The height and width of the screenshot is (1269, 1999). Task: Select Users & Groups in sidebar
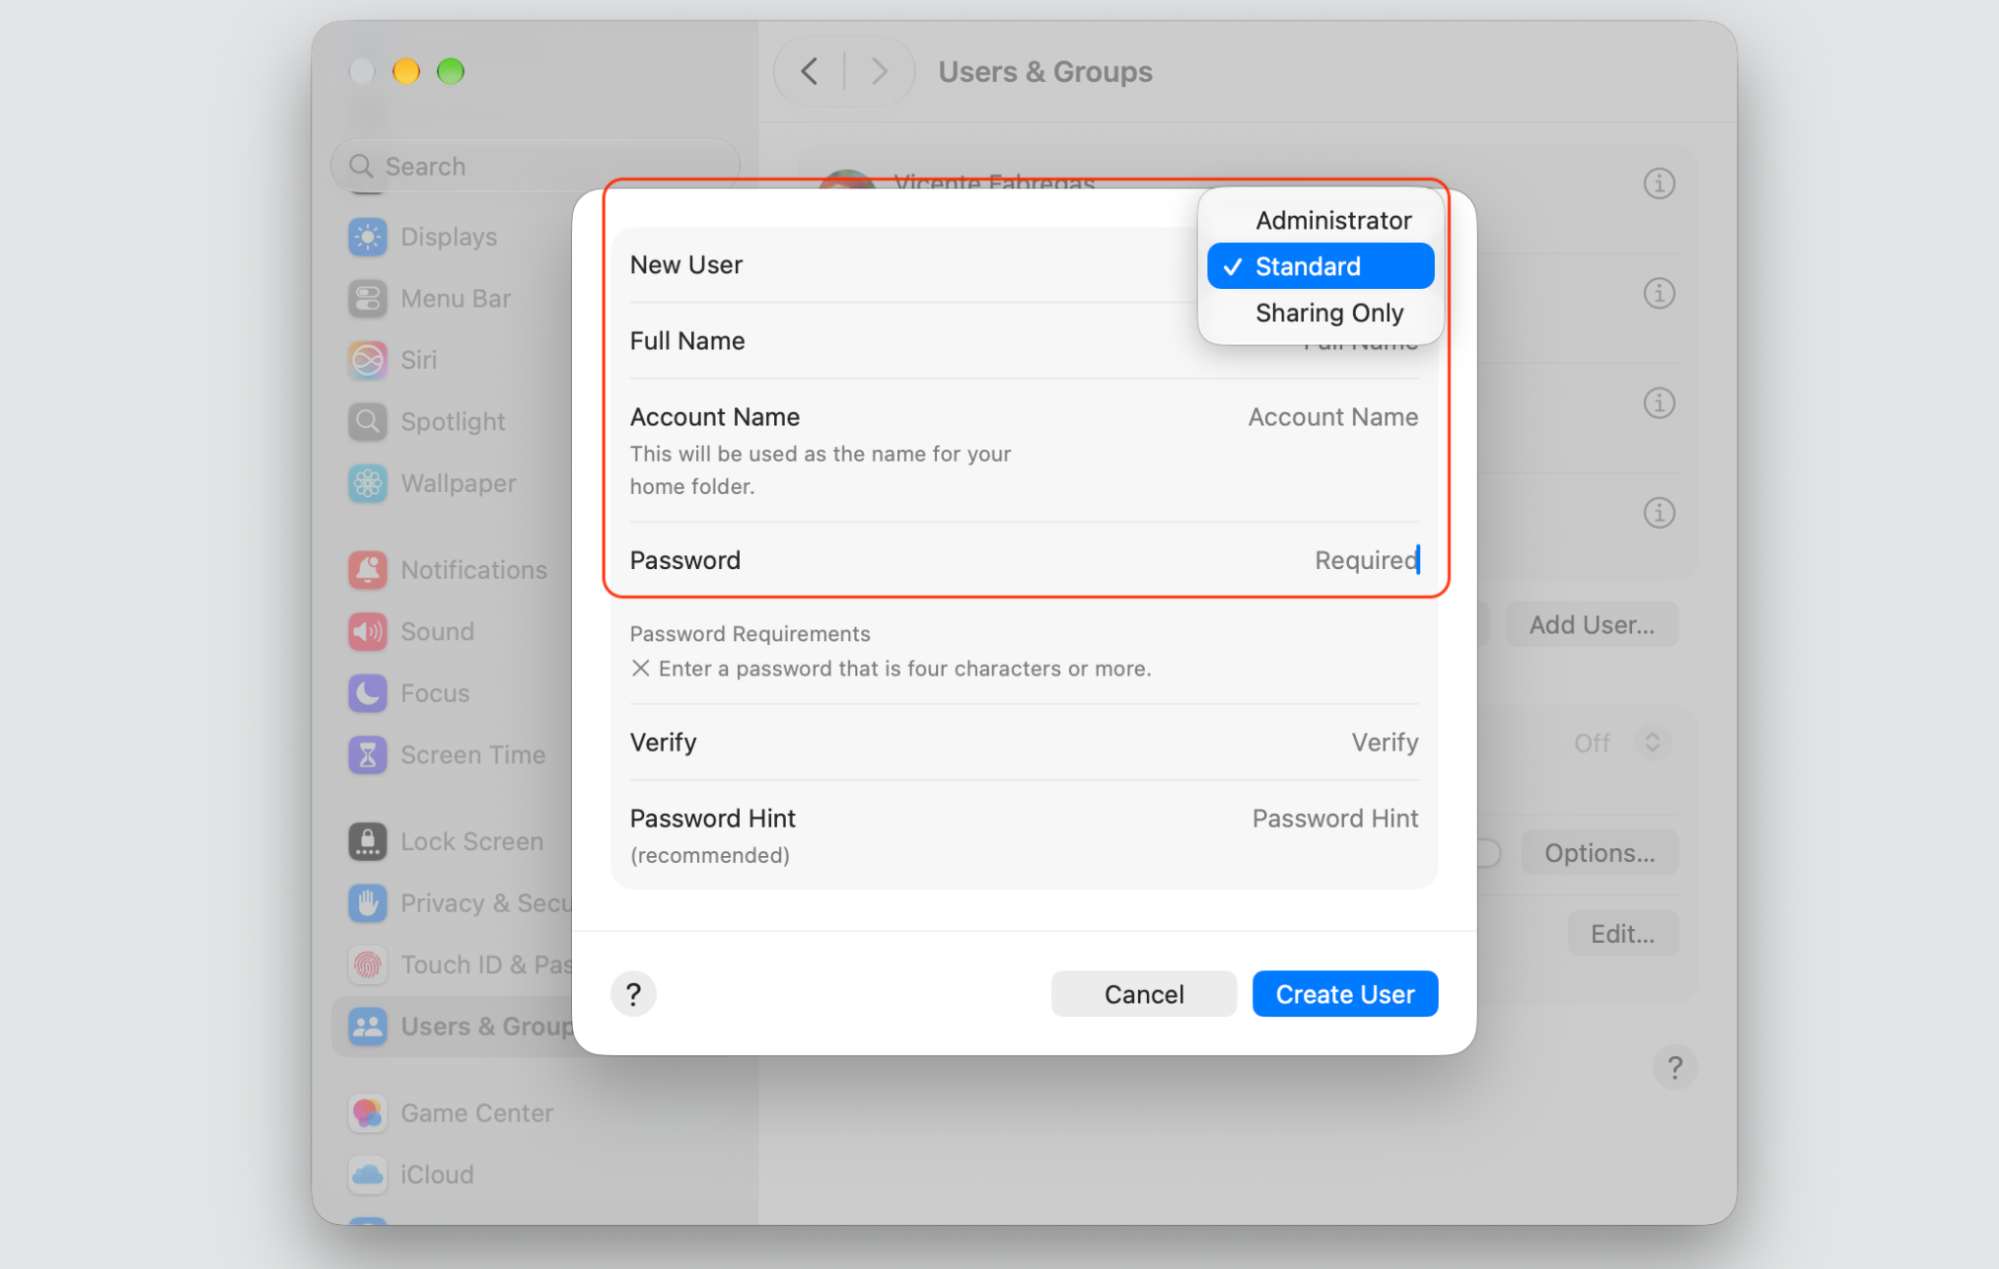[x=450, y=1027]
